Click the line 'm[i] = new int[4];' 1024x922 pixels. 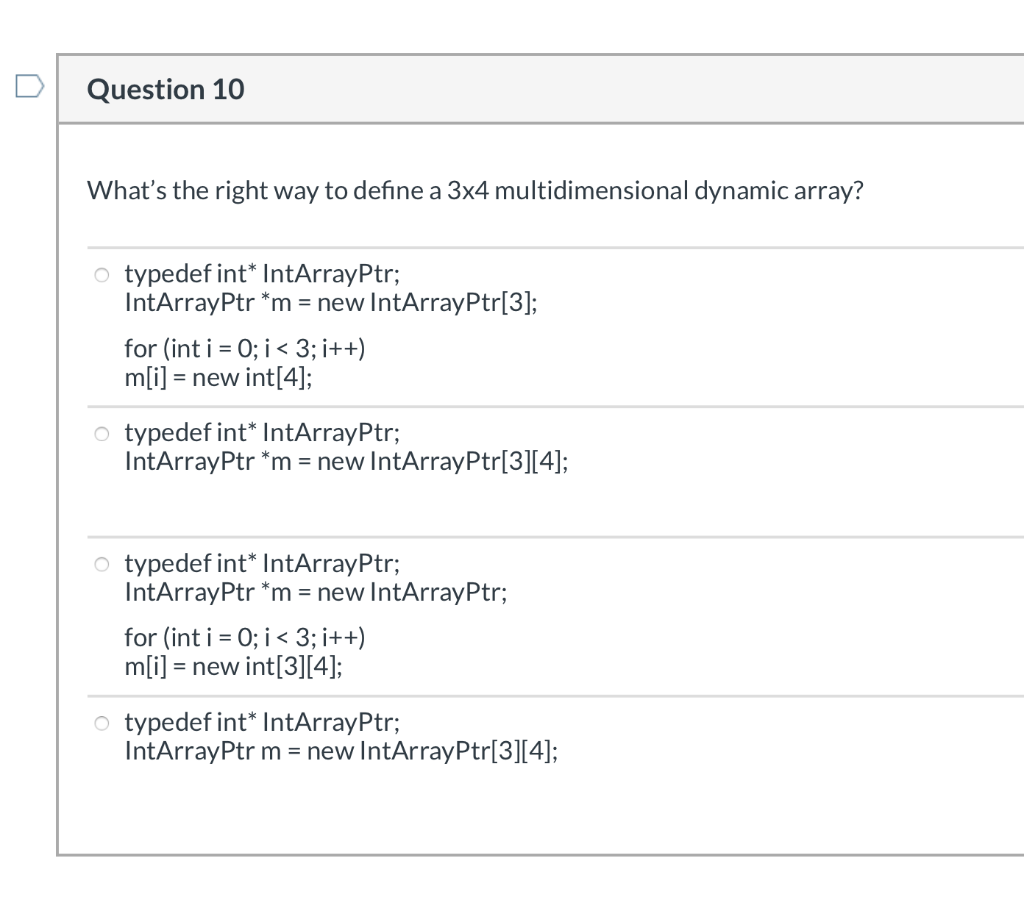(x=218, y=377)
